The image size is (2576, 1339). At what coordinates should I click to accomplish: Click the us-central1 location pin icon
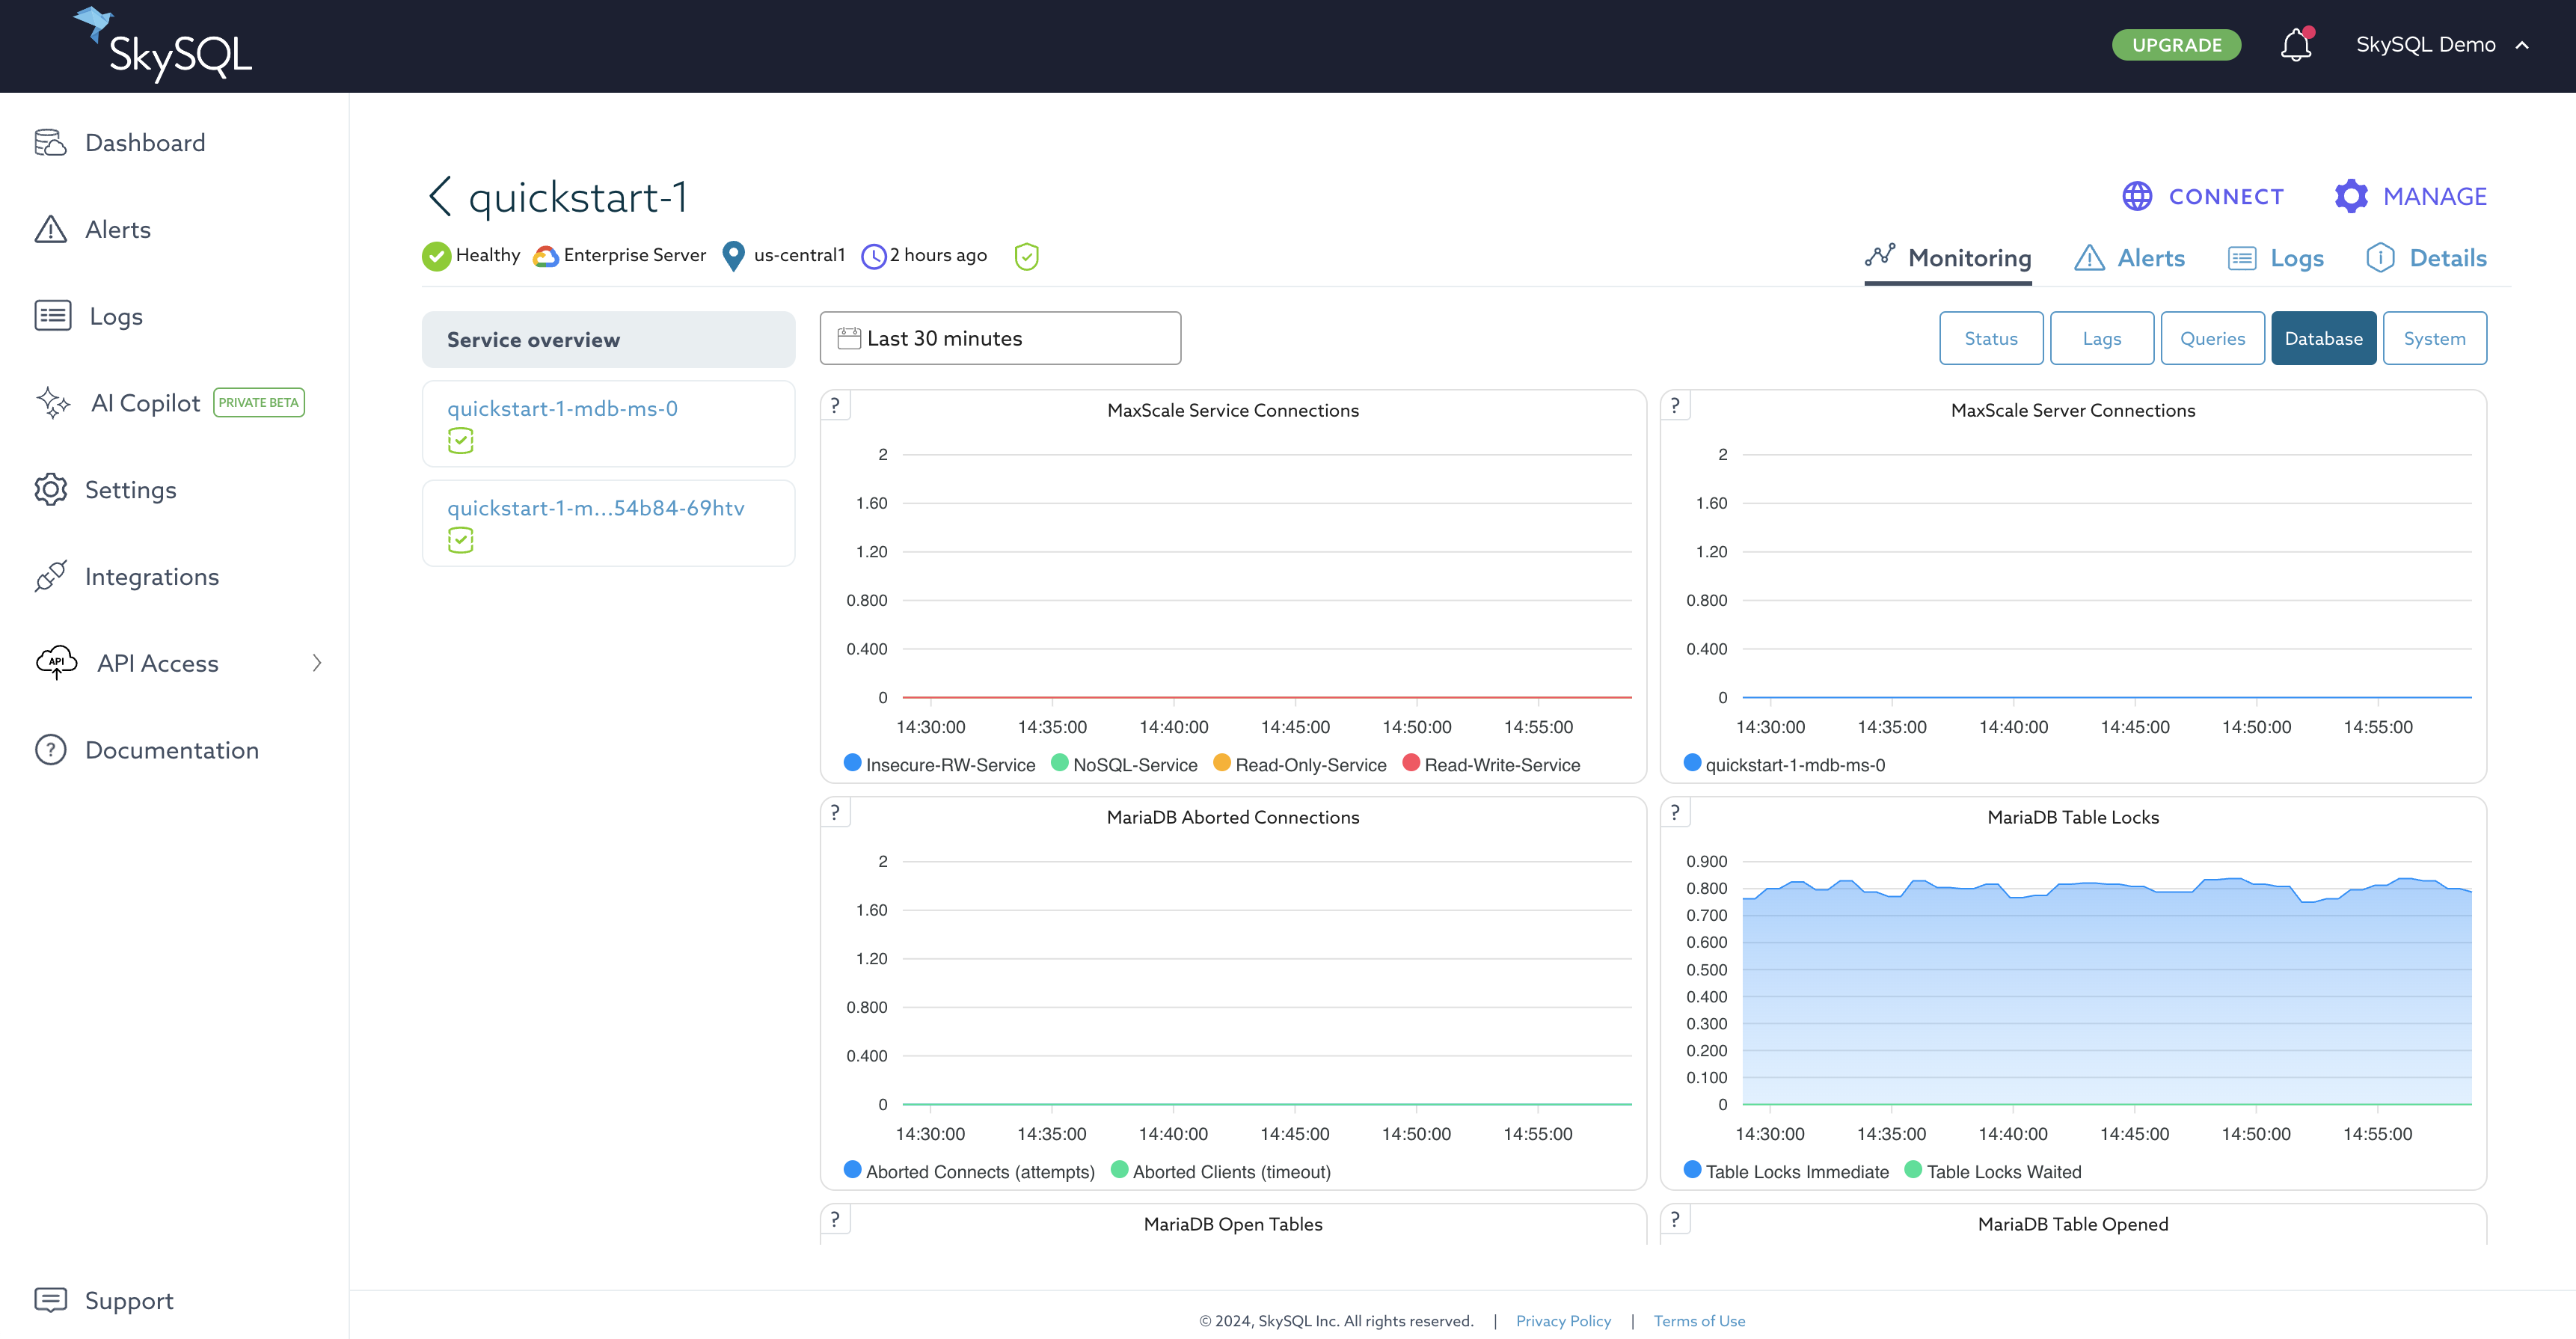(733, 256)
